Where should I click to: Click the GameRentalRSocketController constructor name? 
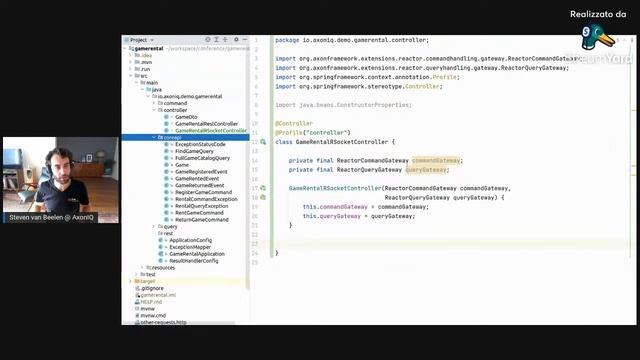click(335, 188)
